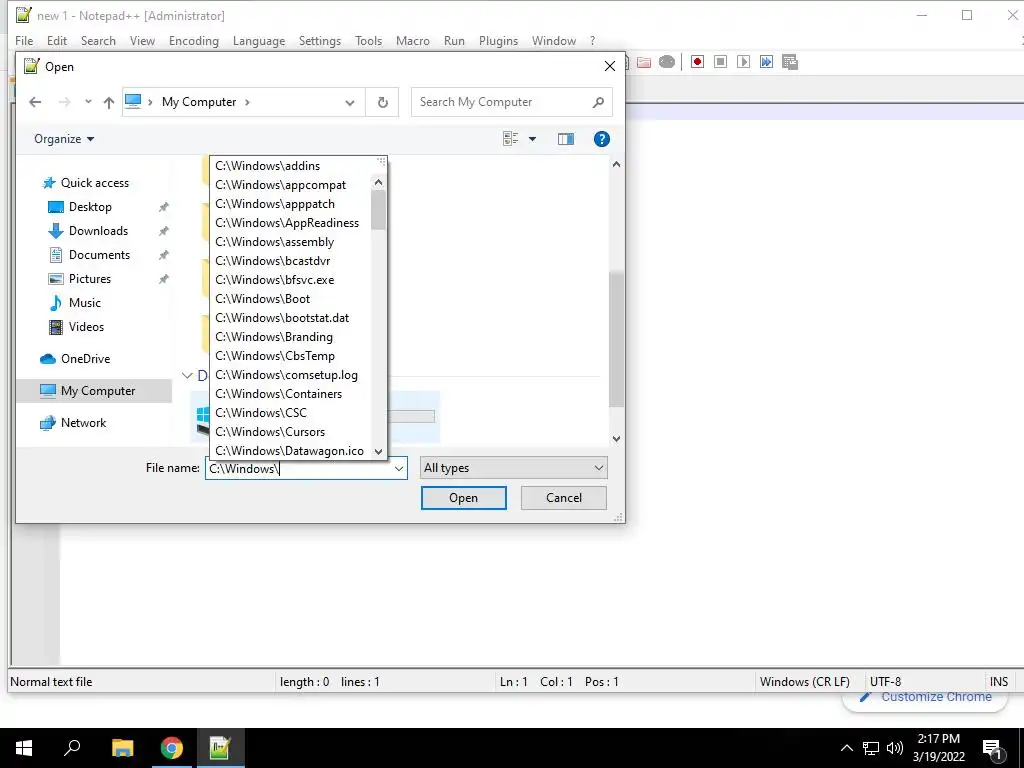Go up one folder level in Open dialog
1024x768 pixels.
tap(108, 103)
